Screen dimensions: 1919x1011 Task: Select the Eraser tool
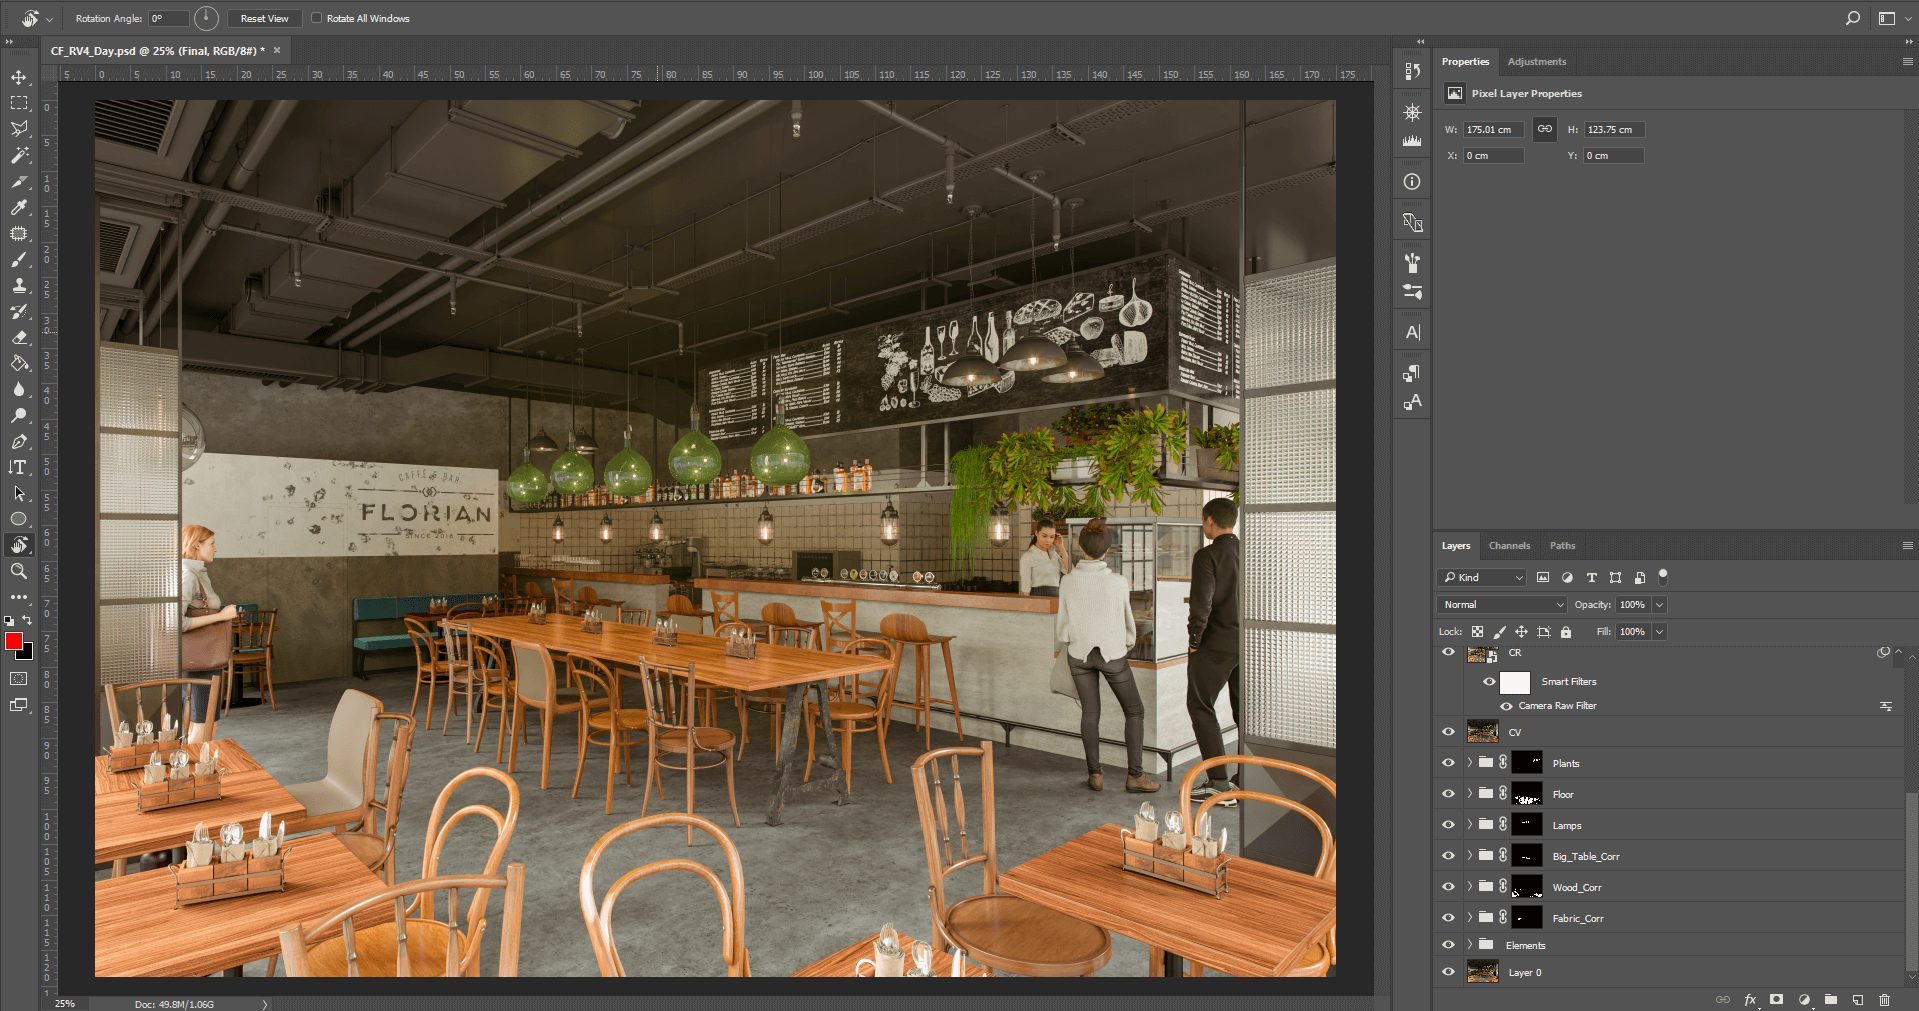point(19,337)
